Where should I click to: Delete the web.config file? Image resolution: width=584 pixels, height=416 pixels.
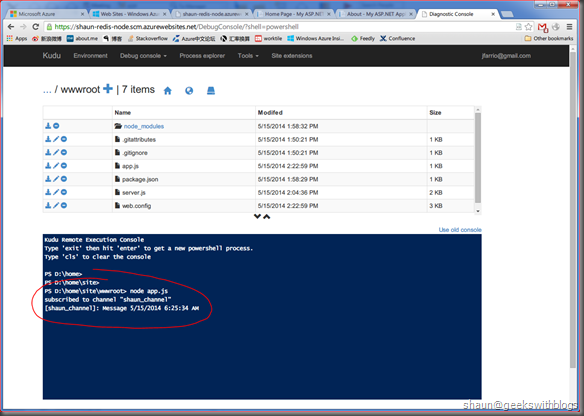coord(64,205)
